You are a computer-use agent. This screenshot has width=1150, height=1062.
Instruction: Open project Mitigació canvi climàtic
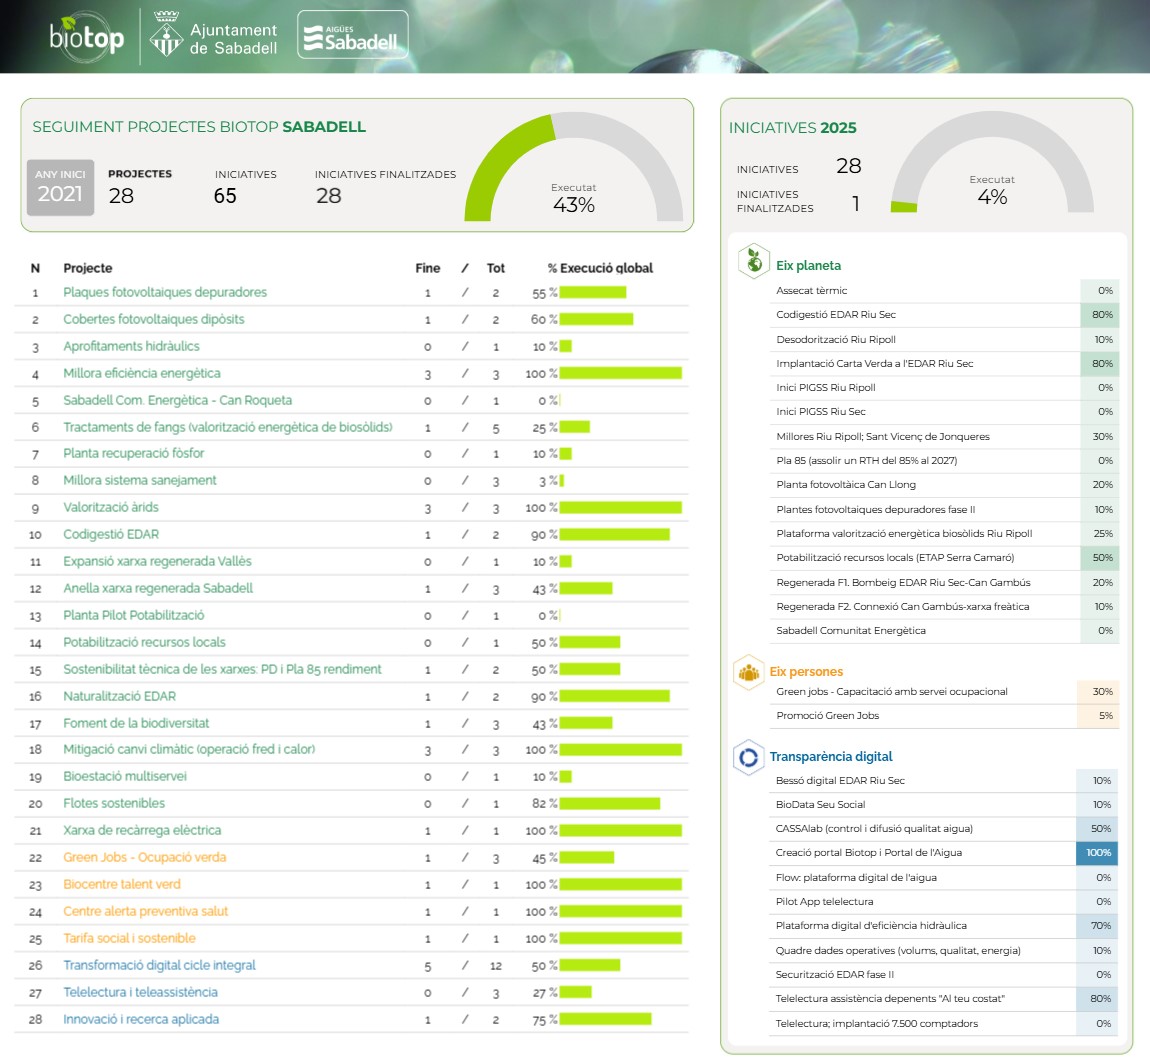pyautogui.click(x=189, y=750)
